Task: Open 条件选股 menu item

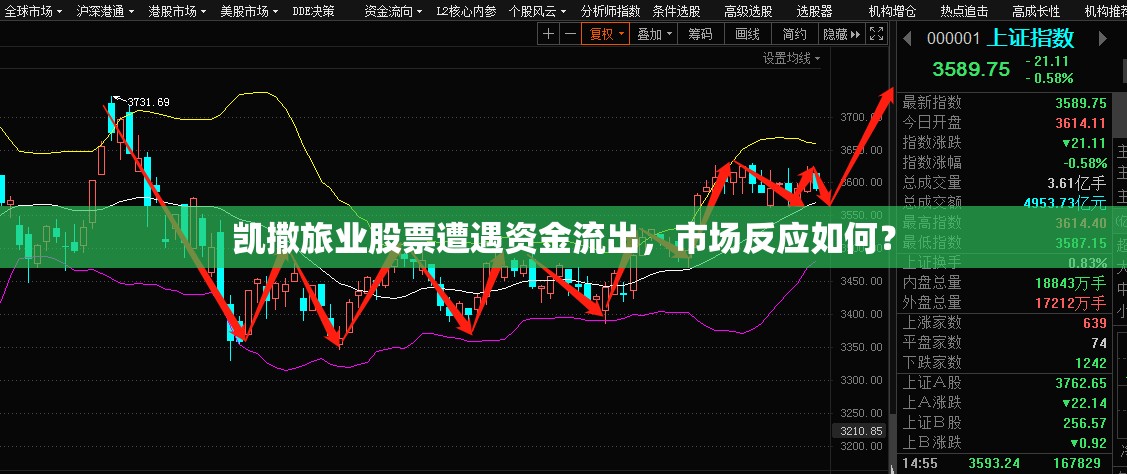Action: pos(676,11)
